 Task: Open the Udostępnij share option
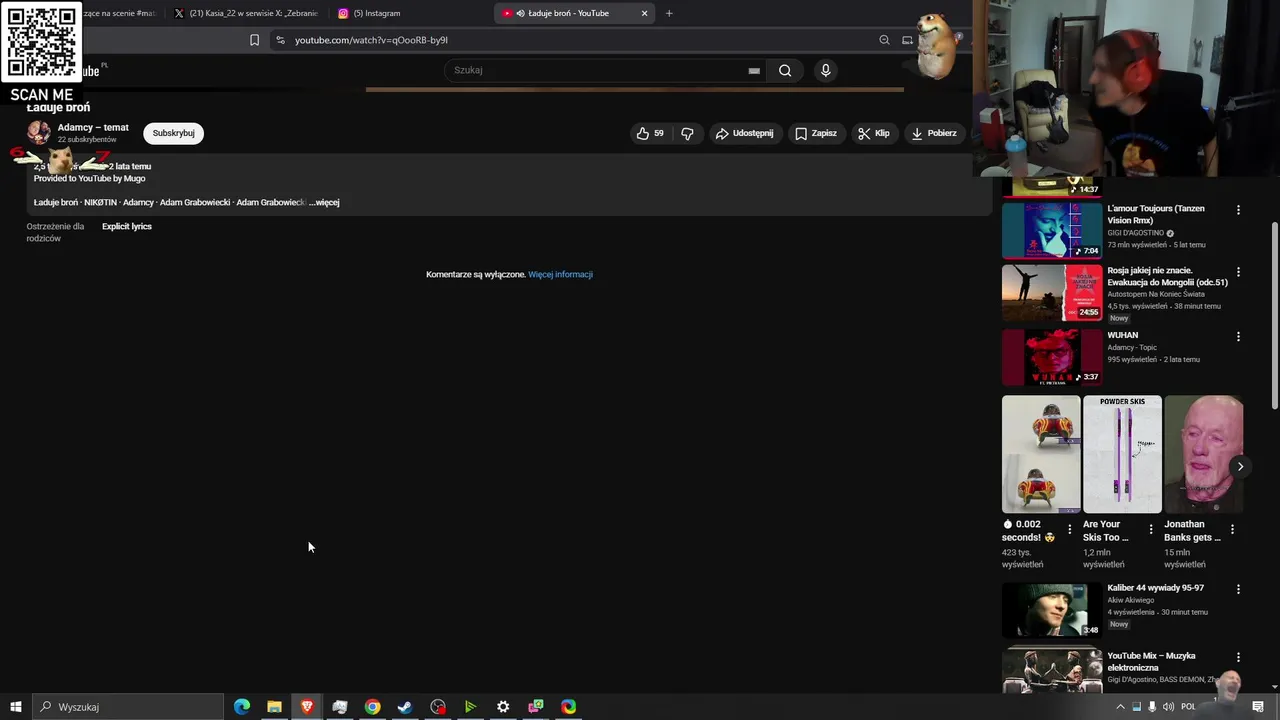click(744, 133)
